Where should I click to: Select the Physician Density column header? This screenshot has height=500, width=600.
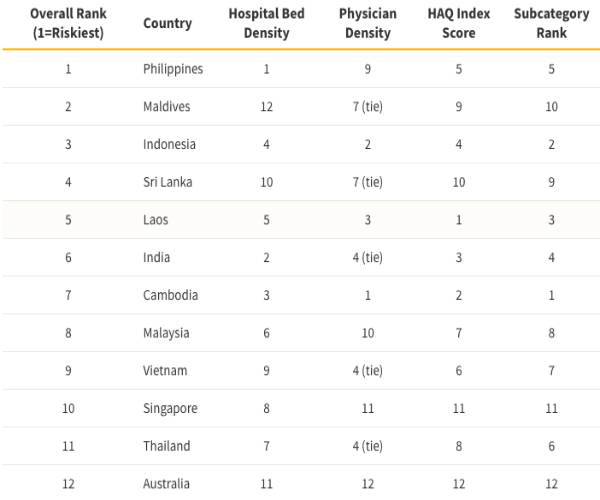click(368, 24)
